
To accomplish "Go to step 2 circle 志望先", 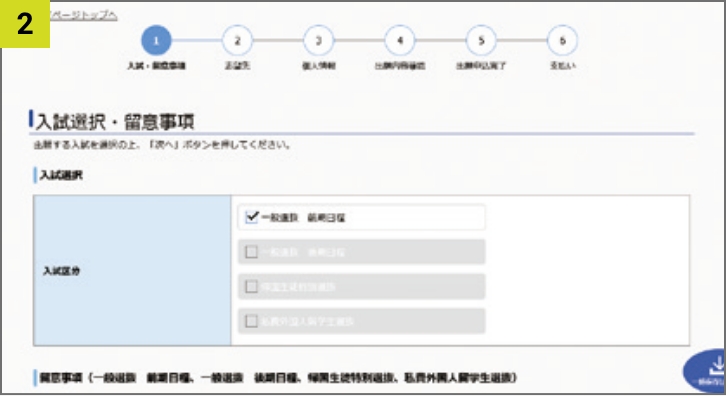I will coord(238,41).
